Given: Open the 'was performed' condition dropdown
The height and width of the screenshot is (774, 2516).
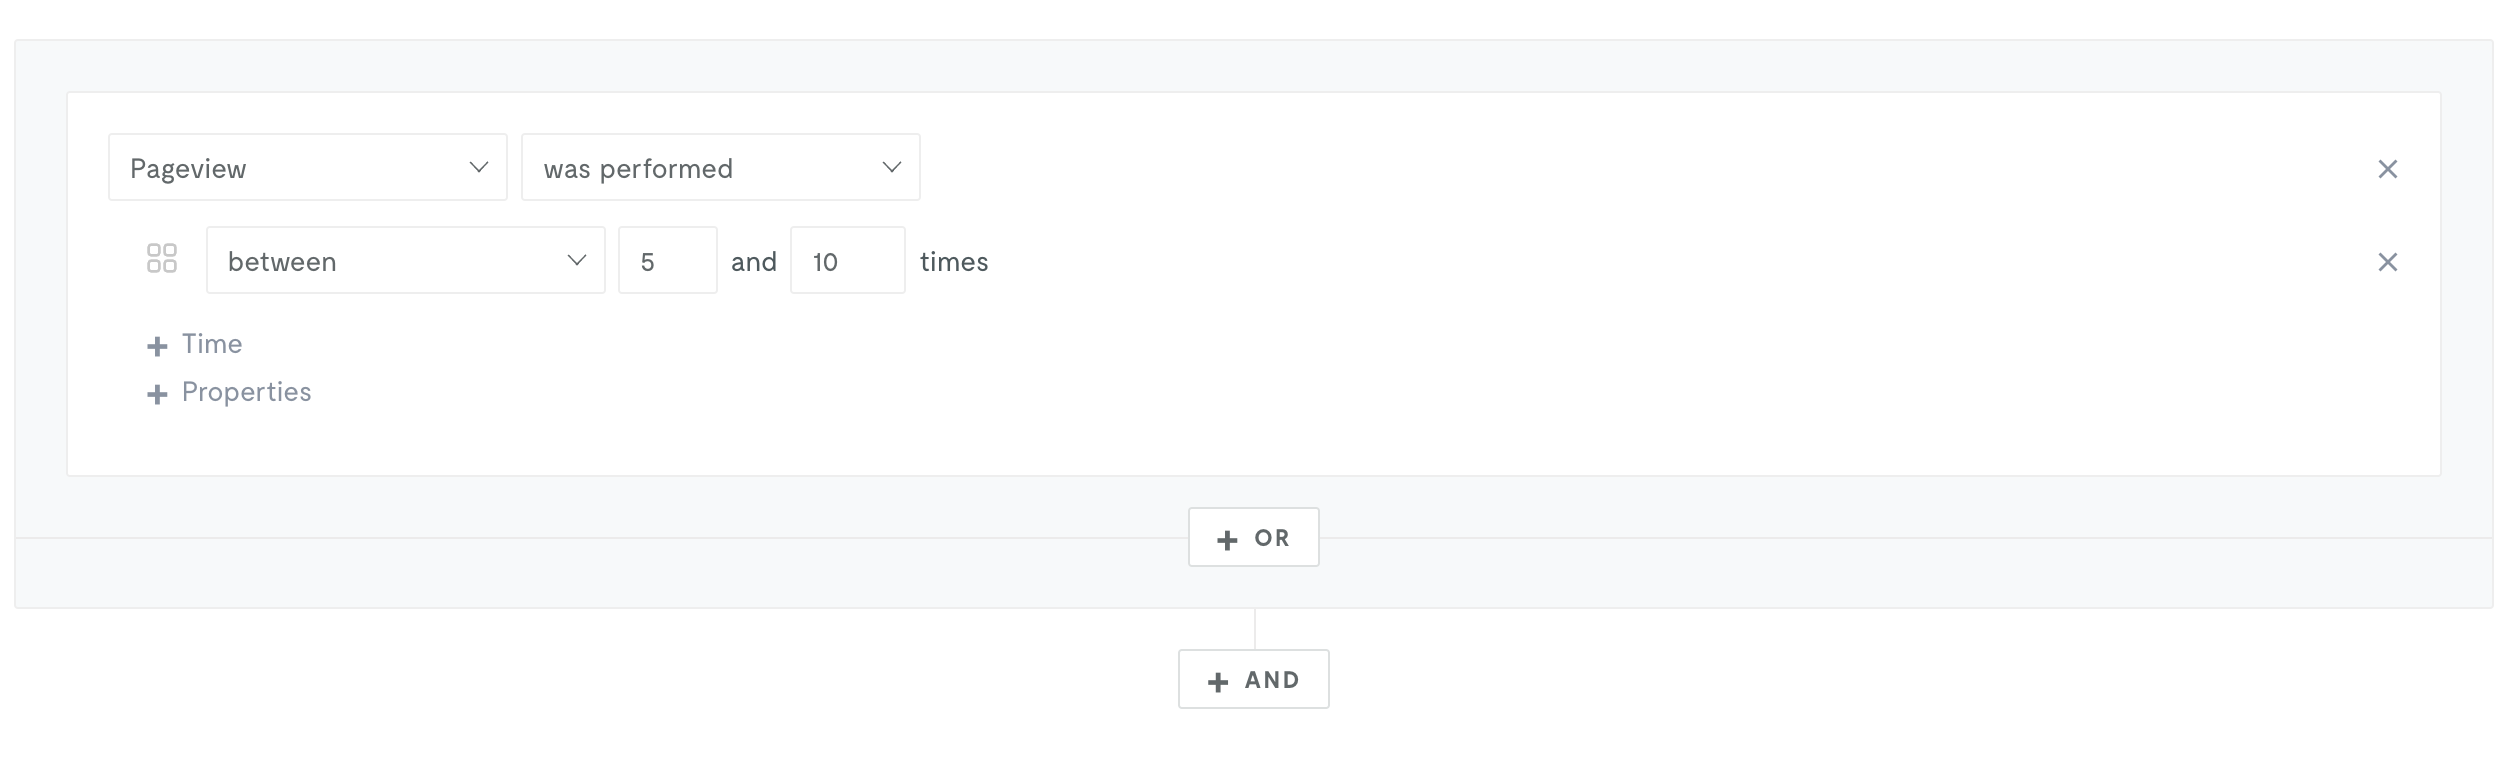Looking at the screenshot, I should (720, 167).
